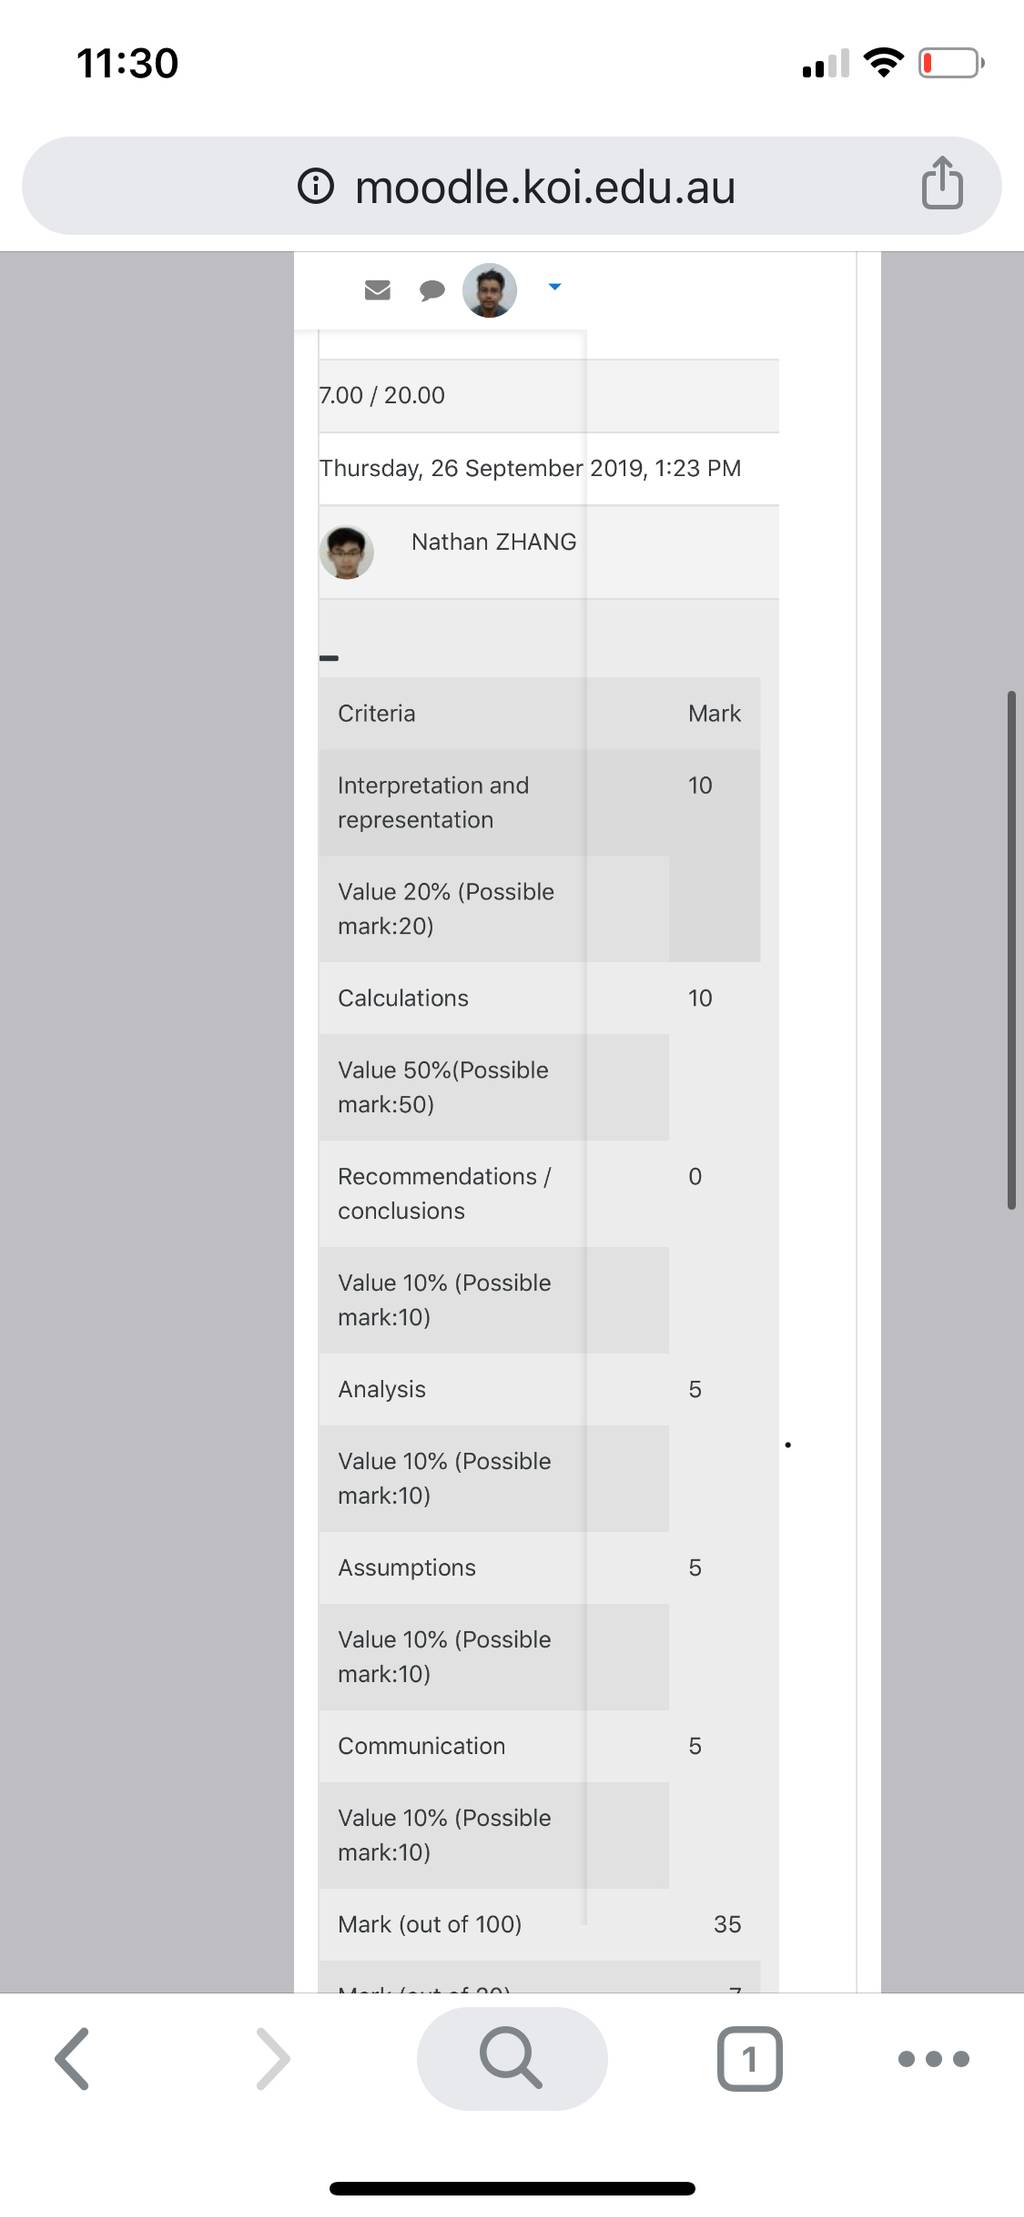Tap the site info icon beside URL

point(316,186)
